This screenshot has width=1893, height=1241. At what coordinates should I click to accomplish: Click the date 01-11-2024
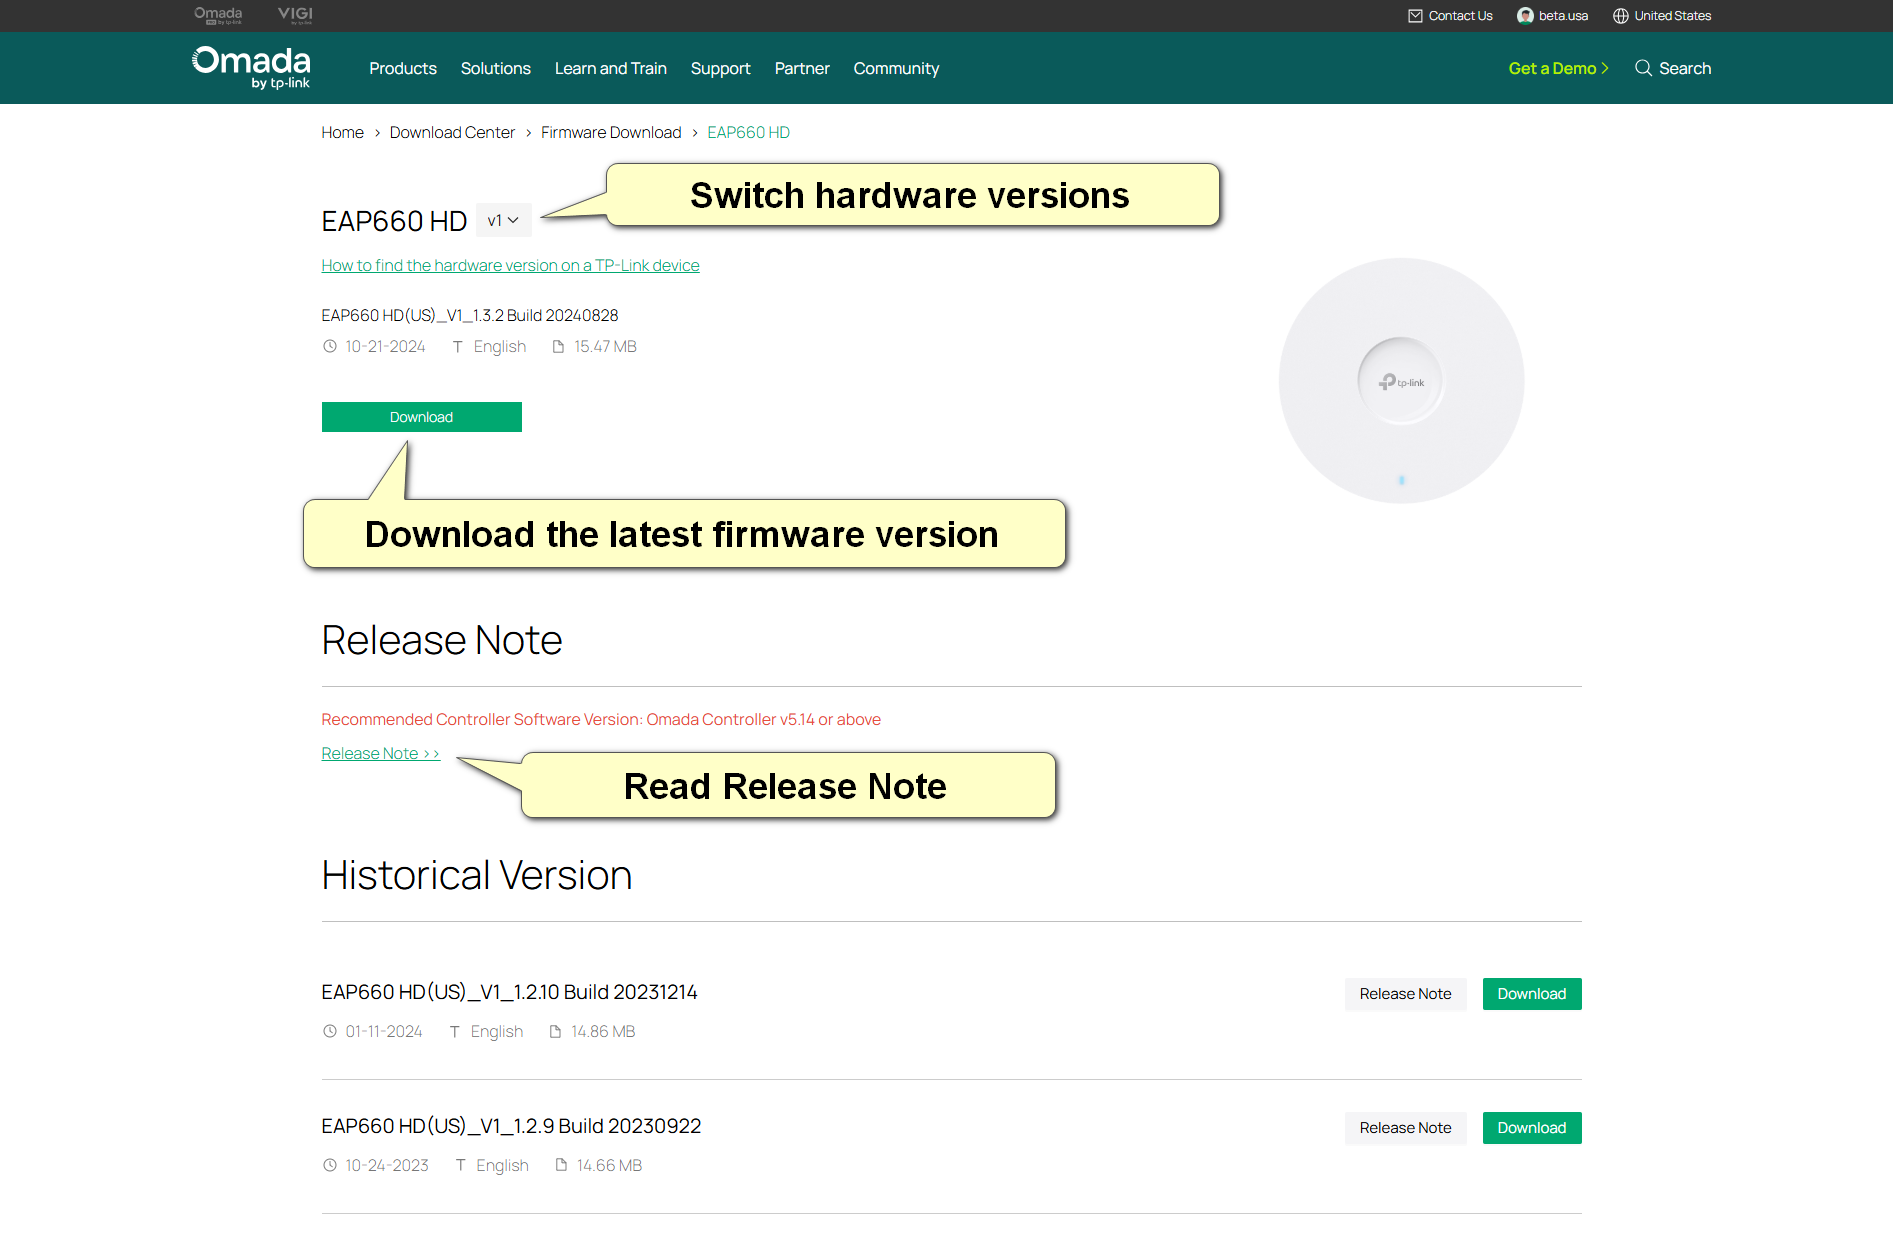pos(384,1031)
